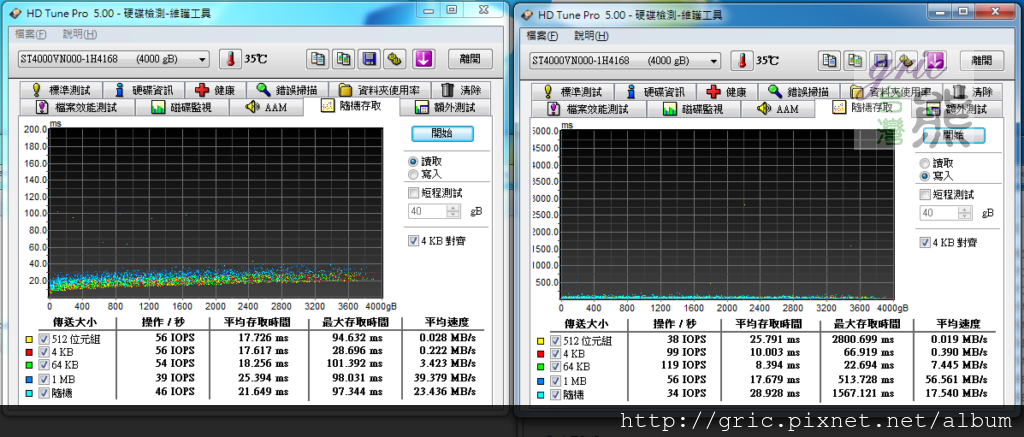1024x437 pixels.
Task: Click yellow 512 位元組 swatch in left window
Action: coord(29,338)
